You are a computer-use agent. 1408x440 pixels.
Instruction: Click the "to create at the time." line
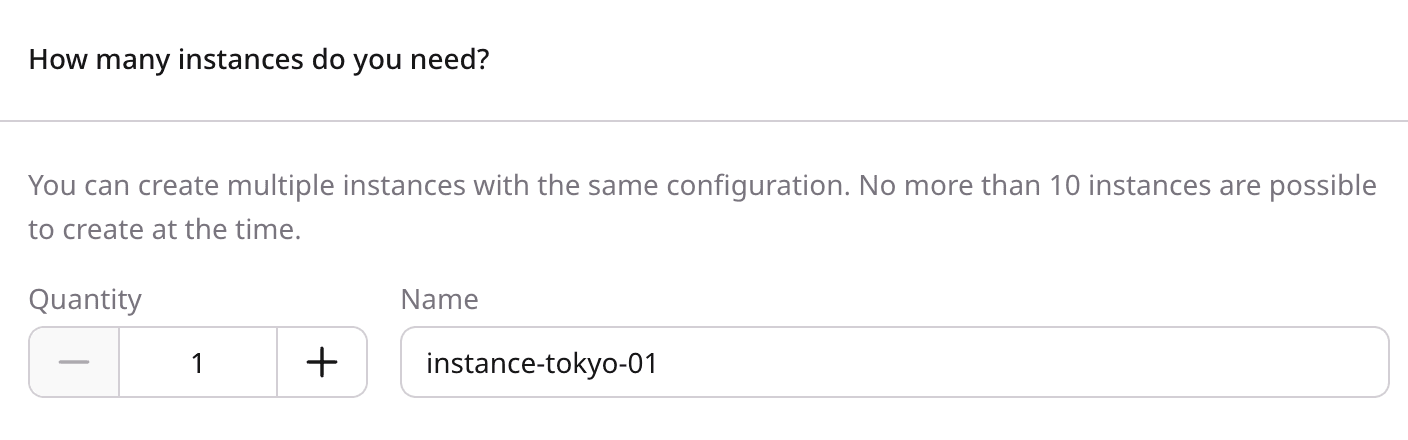(164, 230)
